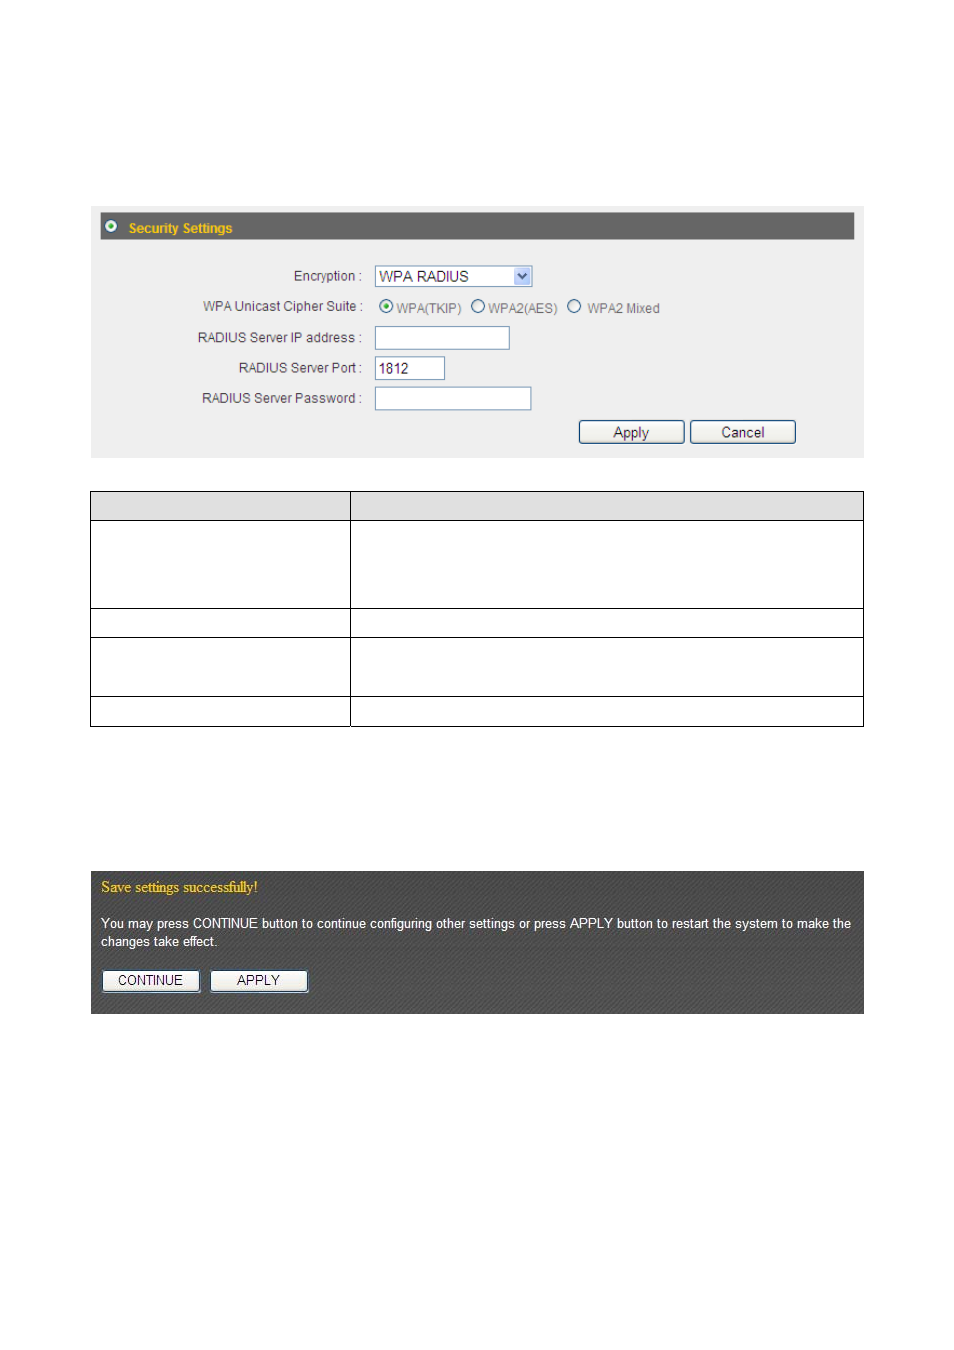Viewport: 954px width, 1350px height.
Task: Click the 'RADIUS Server Port :' label
Action: [301, 368]
